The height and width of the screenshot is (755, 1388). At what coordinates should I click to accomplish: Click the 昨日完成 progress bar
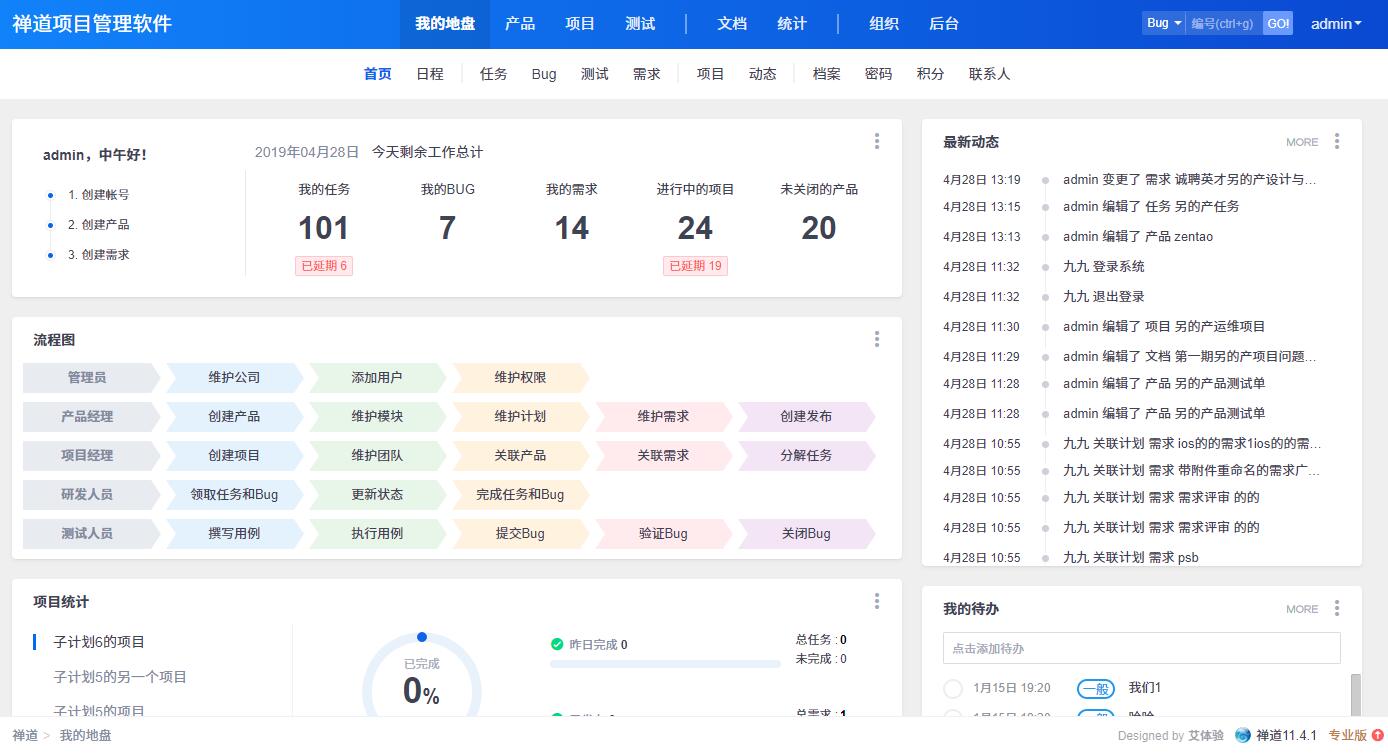point(665,664)
